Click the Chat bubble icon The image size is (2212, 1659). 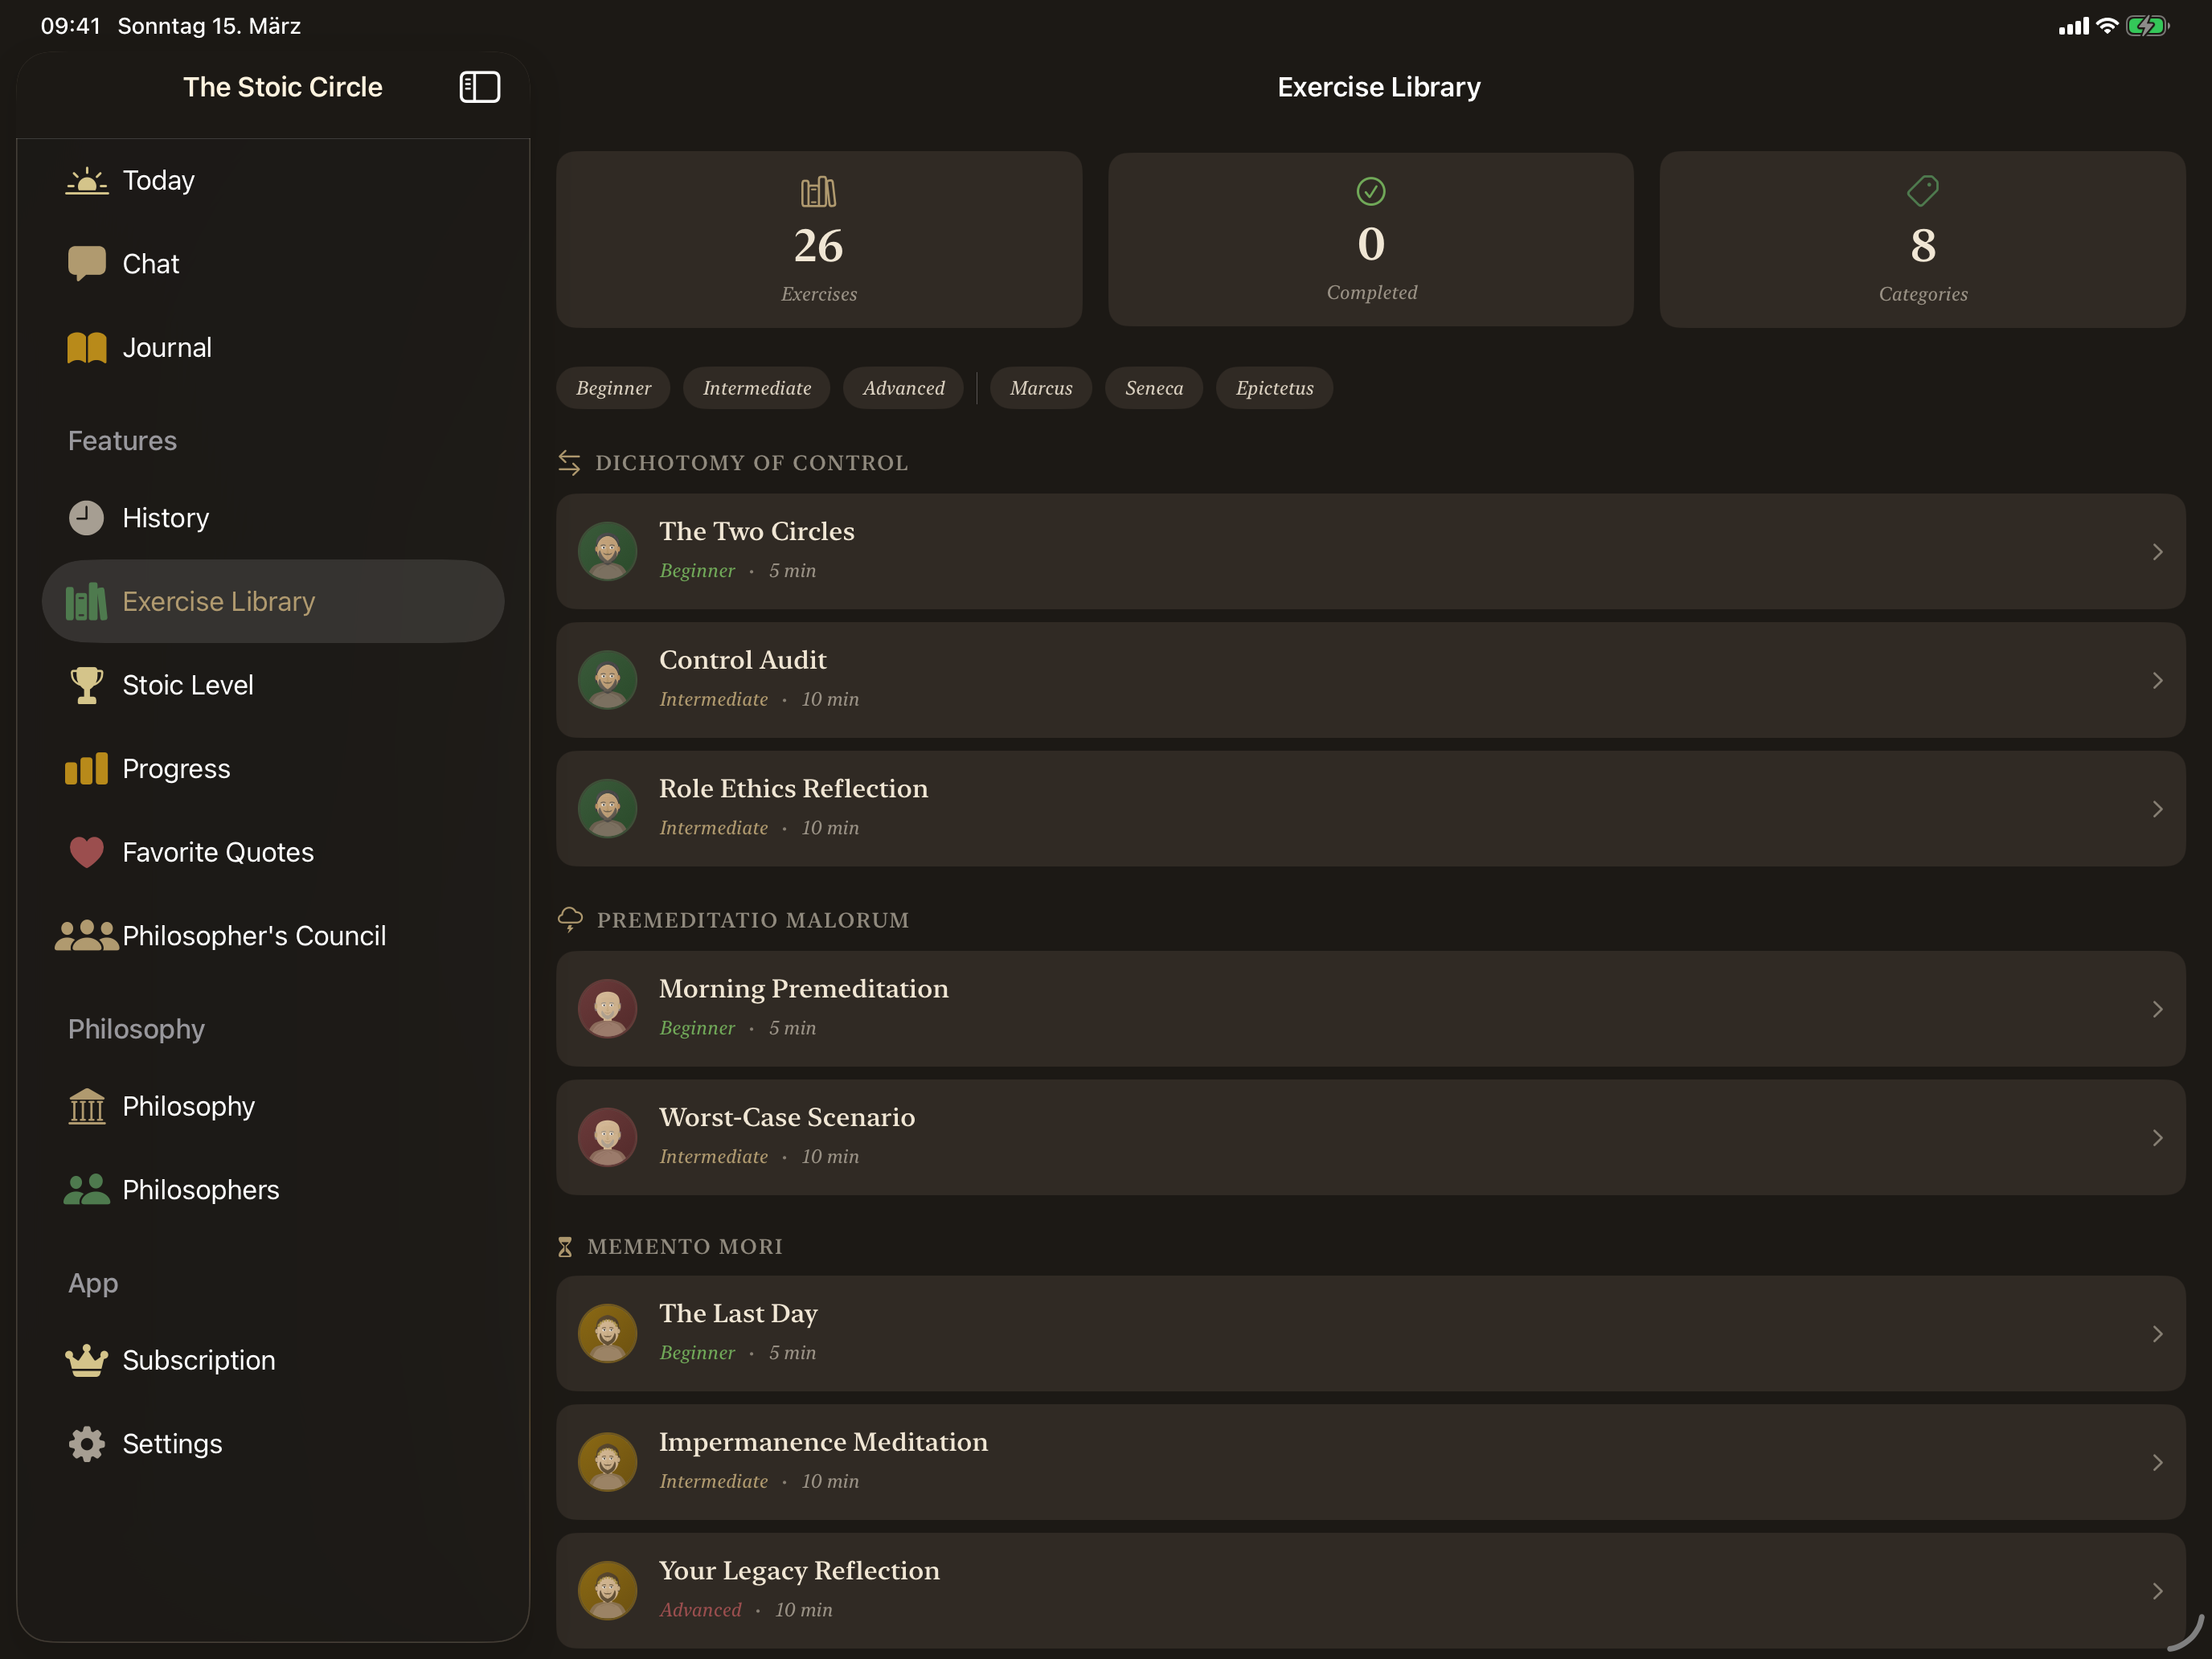pyautogui.click(x=86, y=264)
